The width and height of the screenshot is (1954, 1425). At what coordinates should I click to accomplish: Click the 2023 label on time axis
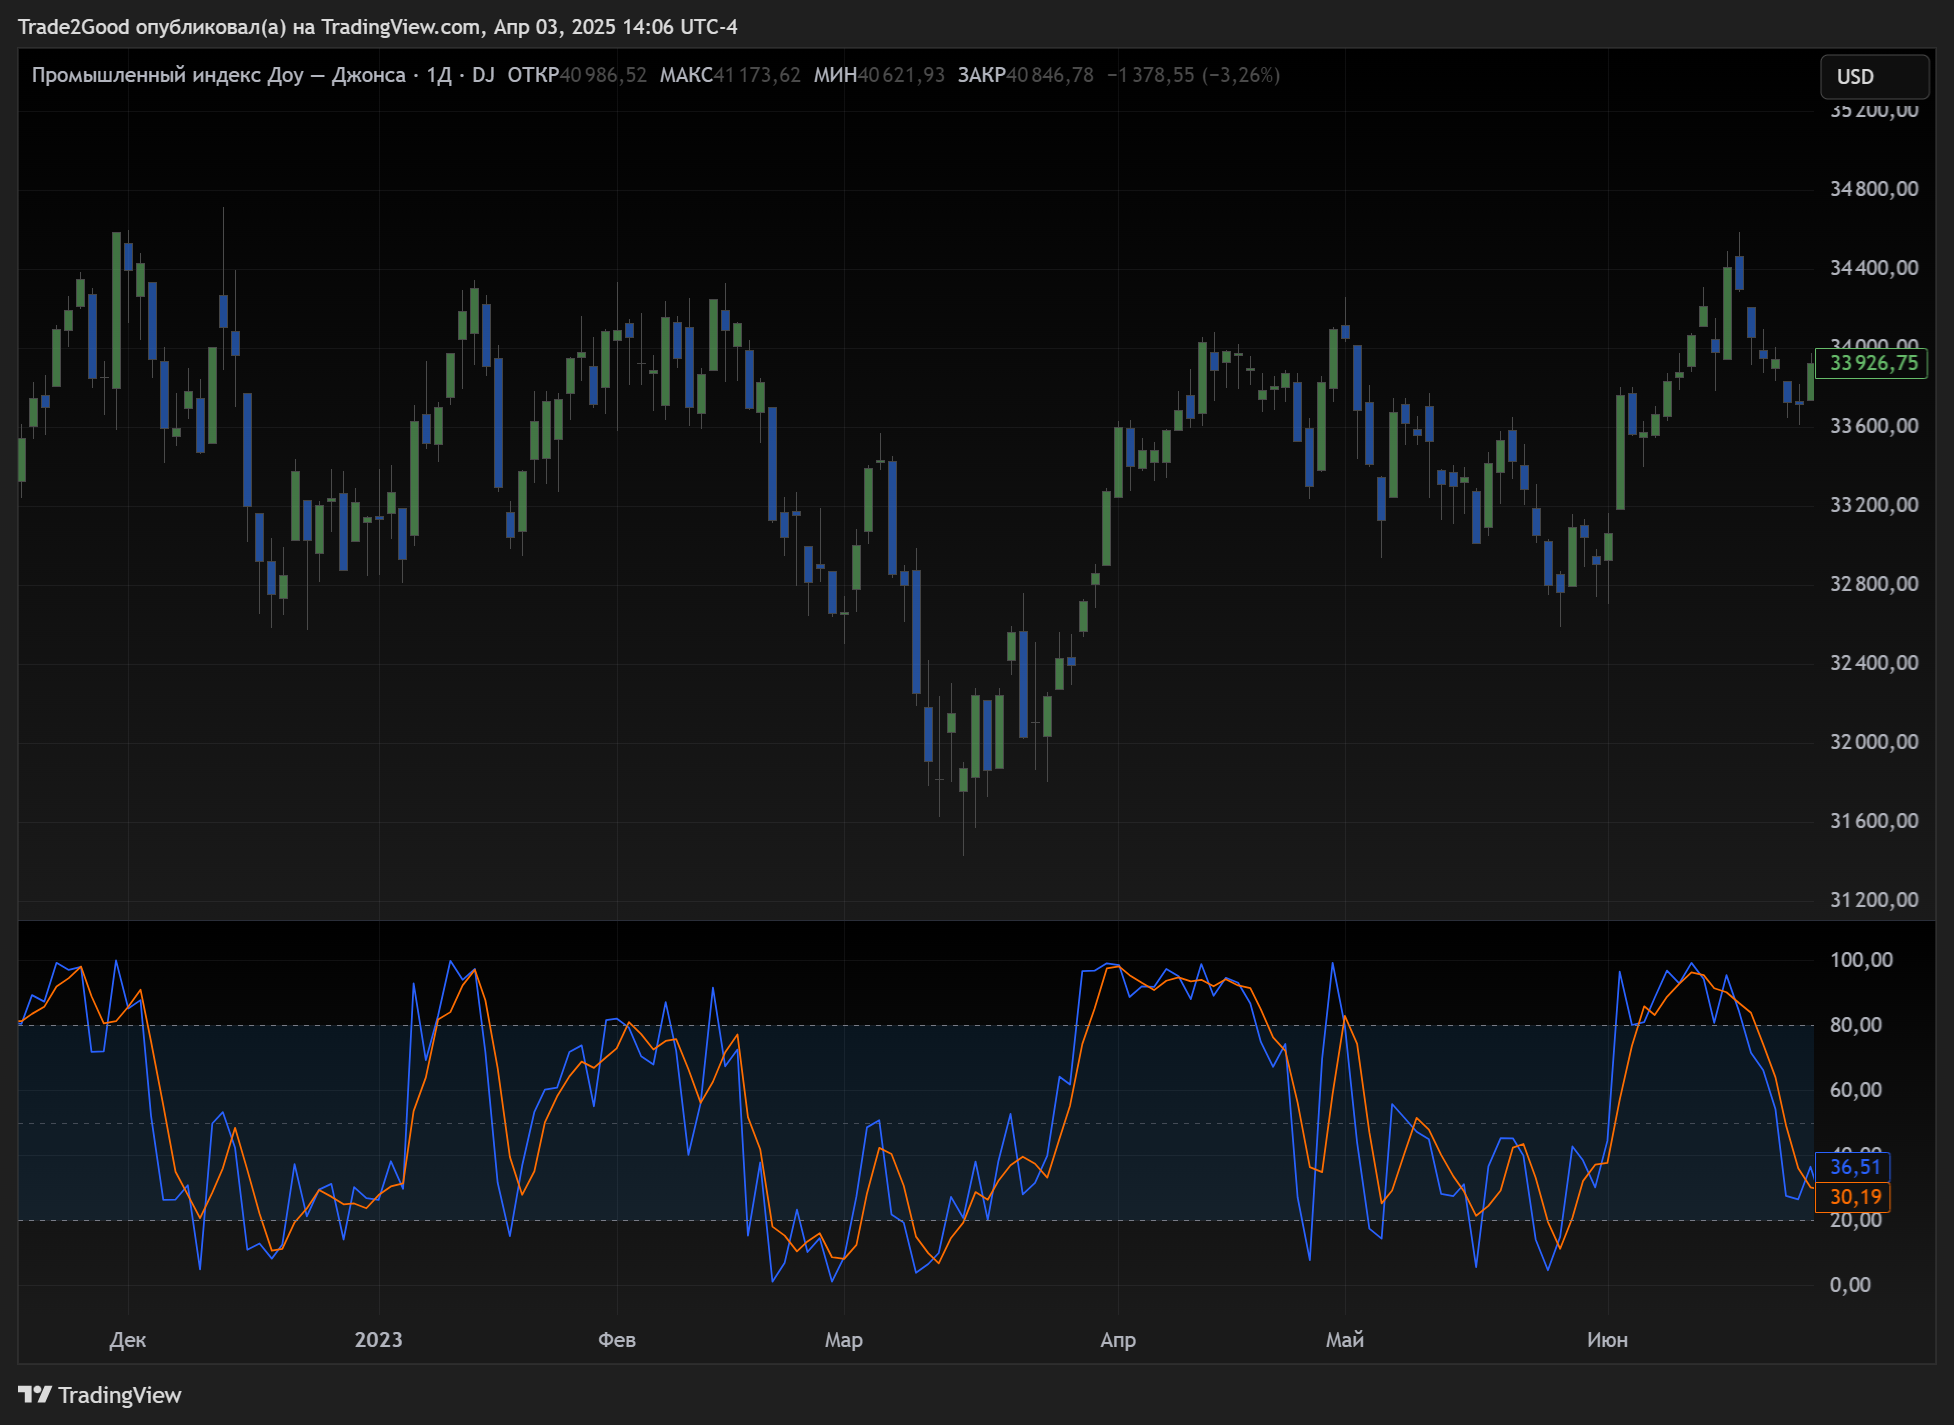point(378,1340)
